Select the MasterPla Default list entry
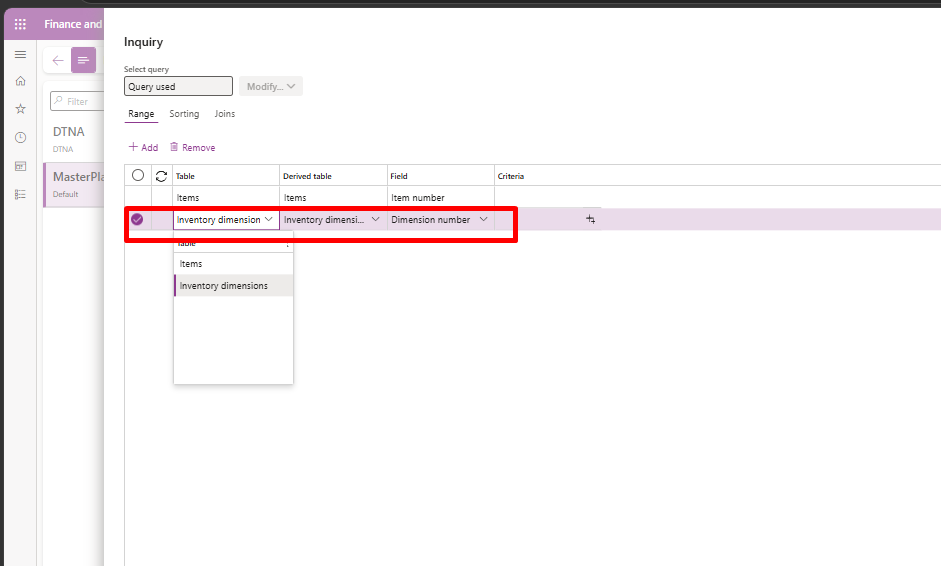This screenshot has width=941, height=566. tap(74, 185)
